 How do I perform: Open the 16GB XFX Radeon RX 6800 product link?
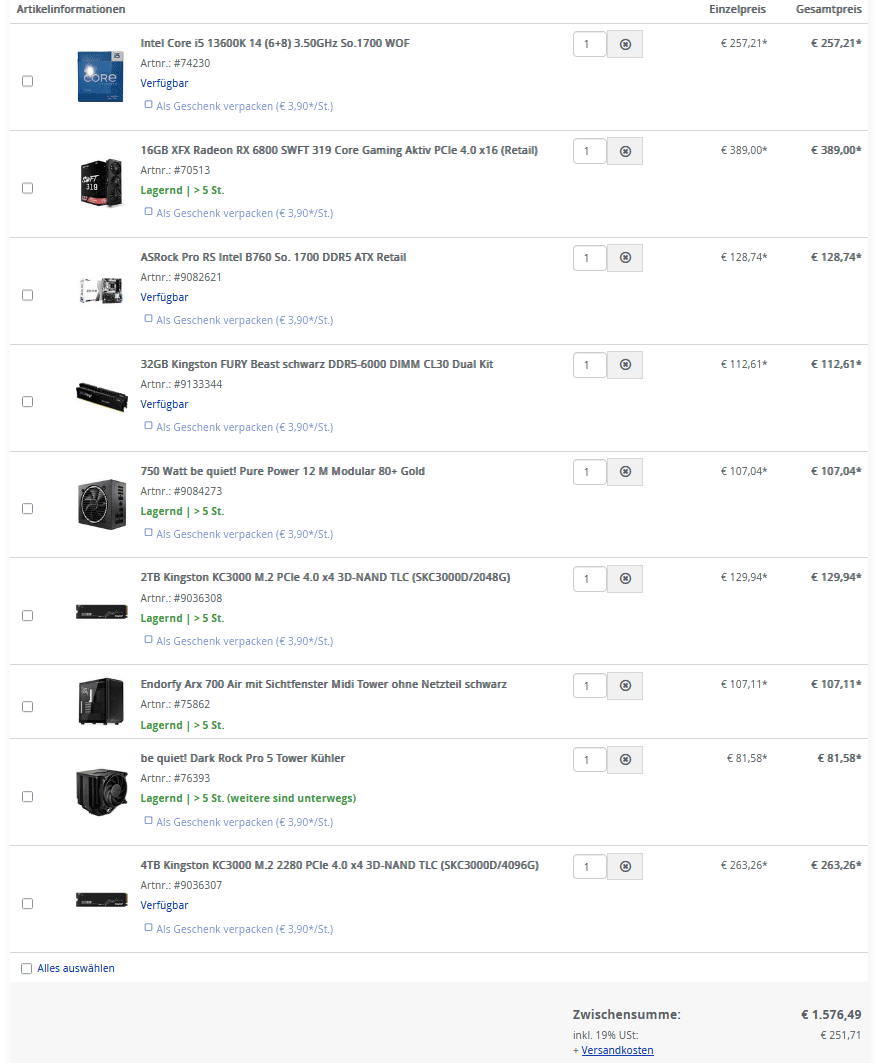coord(339,151)
